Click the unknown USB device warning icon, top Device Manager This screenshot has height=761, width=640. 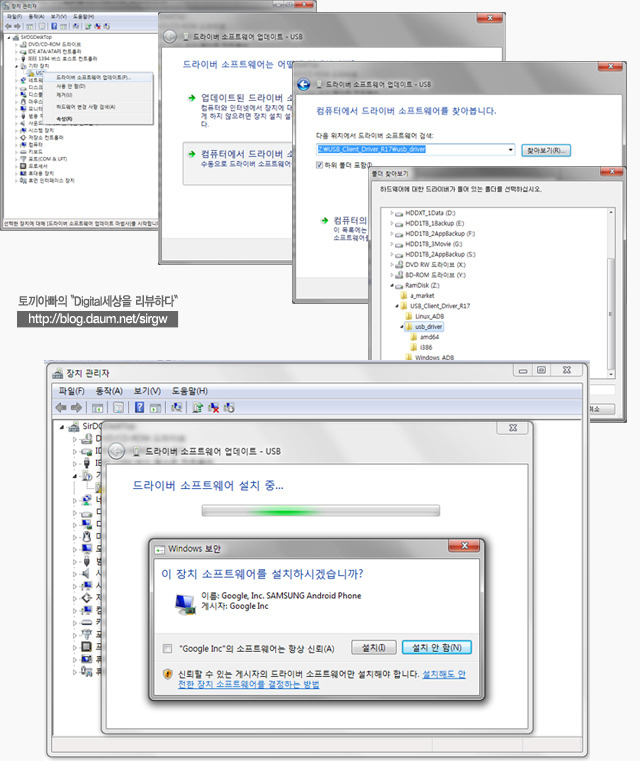click(32, 73)
